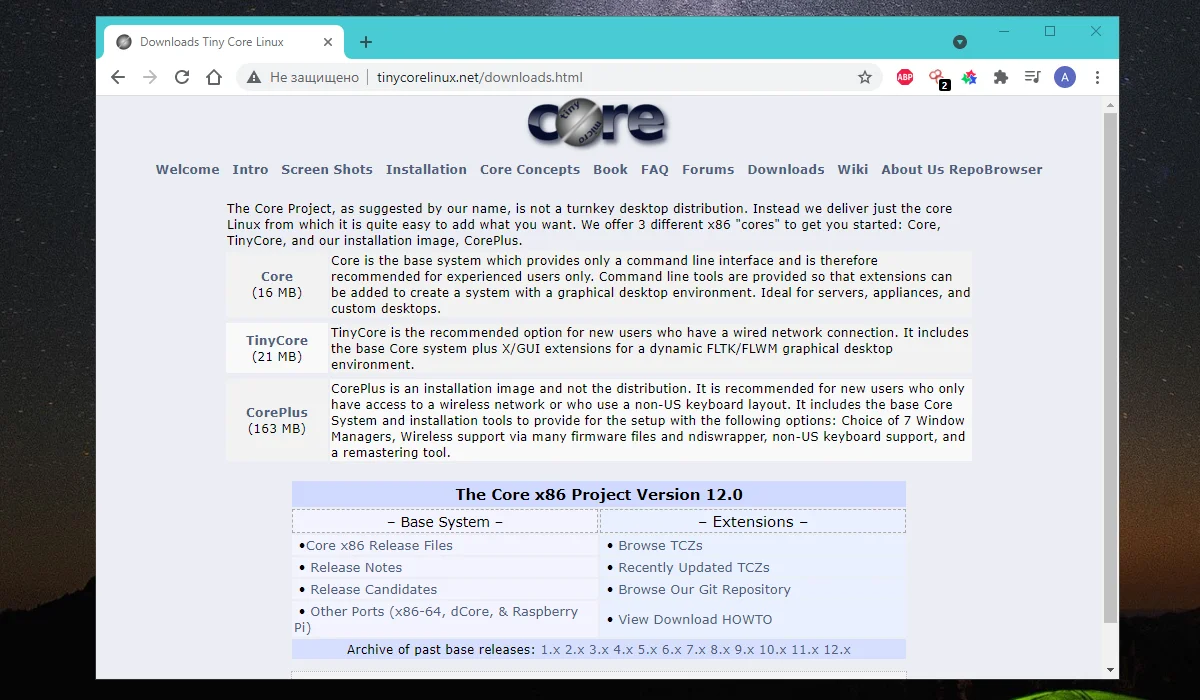The height and width of the screenshot is (700, 1200).
Task: Open Release Candidates
Action: pos(373,590)
